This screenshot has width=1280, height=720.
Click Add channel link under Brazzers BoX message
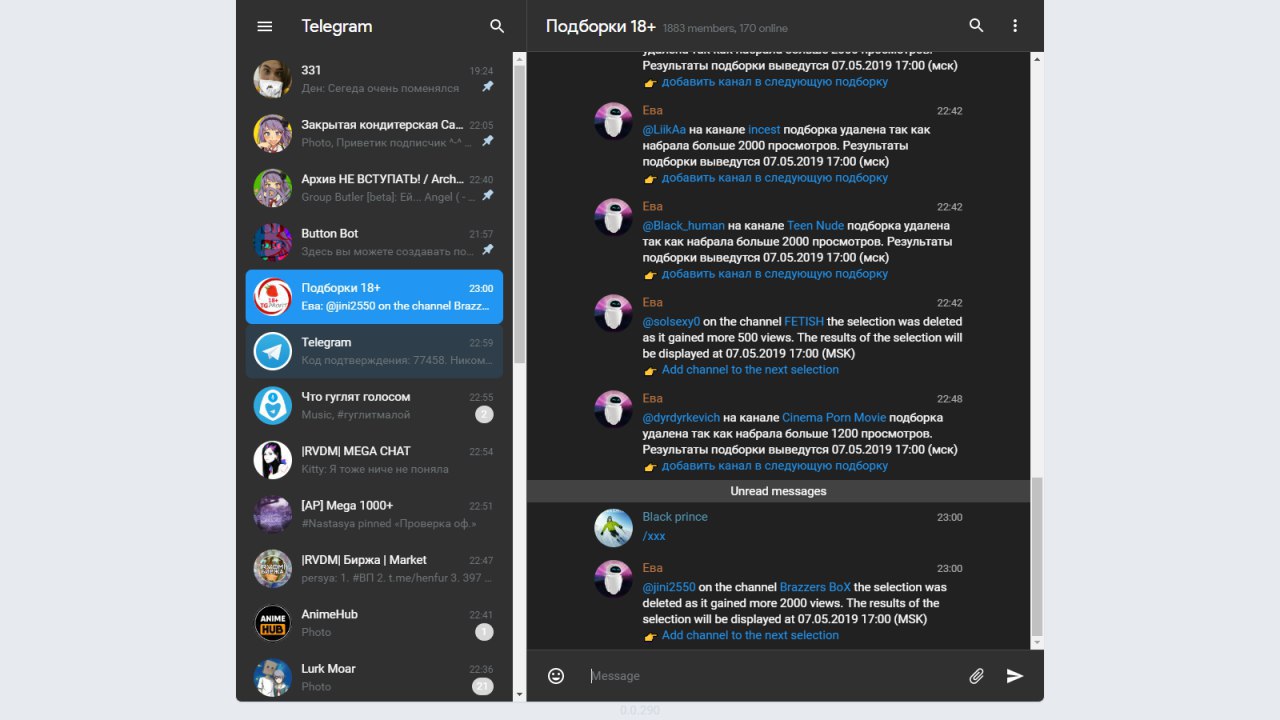coord(750,635)
